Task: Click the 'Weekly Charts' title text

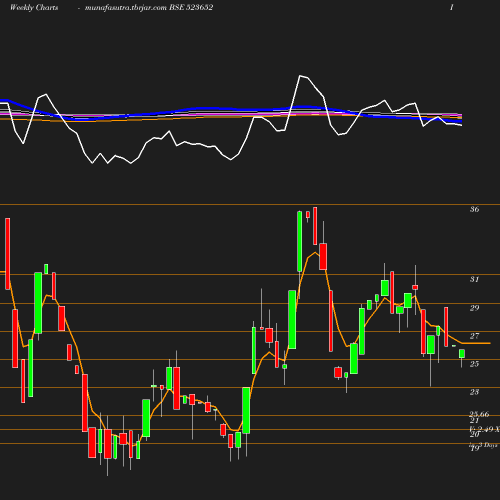Action: tap(34, 7)
